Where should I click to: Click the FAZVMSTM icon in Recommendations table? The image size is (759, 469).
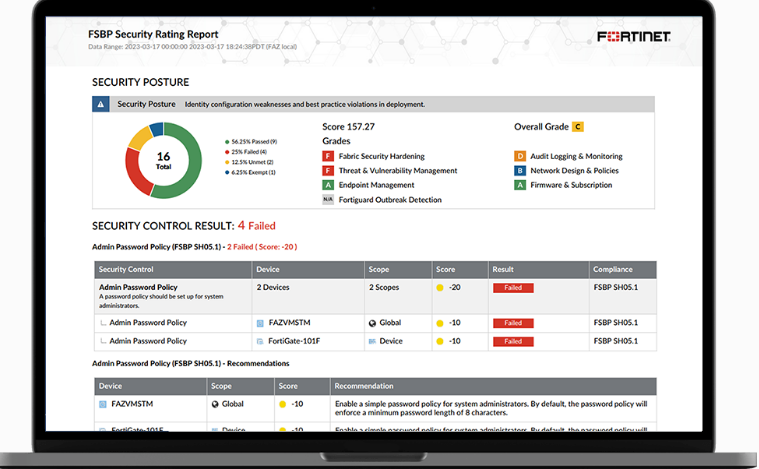pyautogui.click(x=103, y=405)
